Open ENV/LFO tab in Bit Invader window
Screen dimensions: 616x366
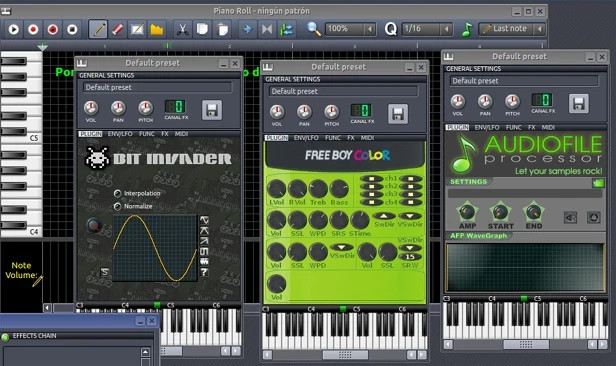pos(120,134)
